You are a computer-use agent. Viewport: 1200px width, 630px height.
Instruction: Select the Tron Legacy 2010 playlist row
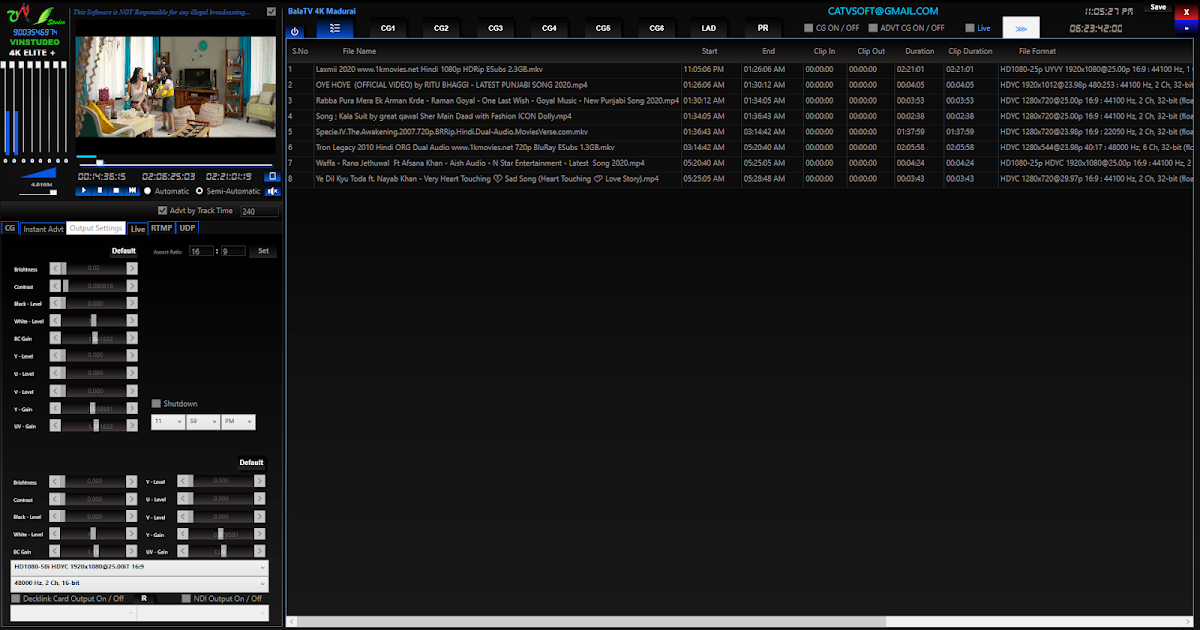coord(740,147)
